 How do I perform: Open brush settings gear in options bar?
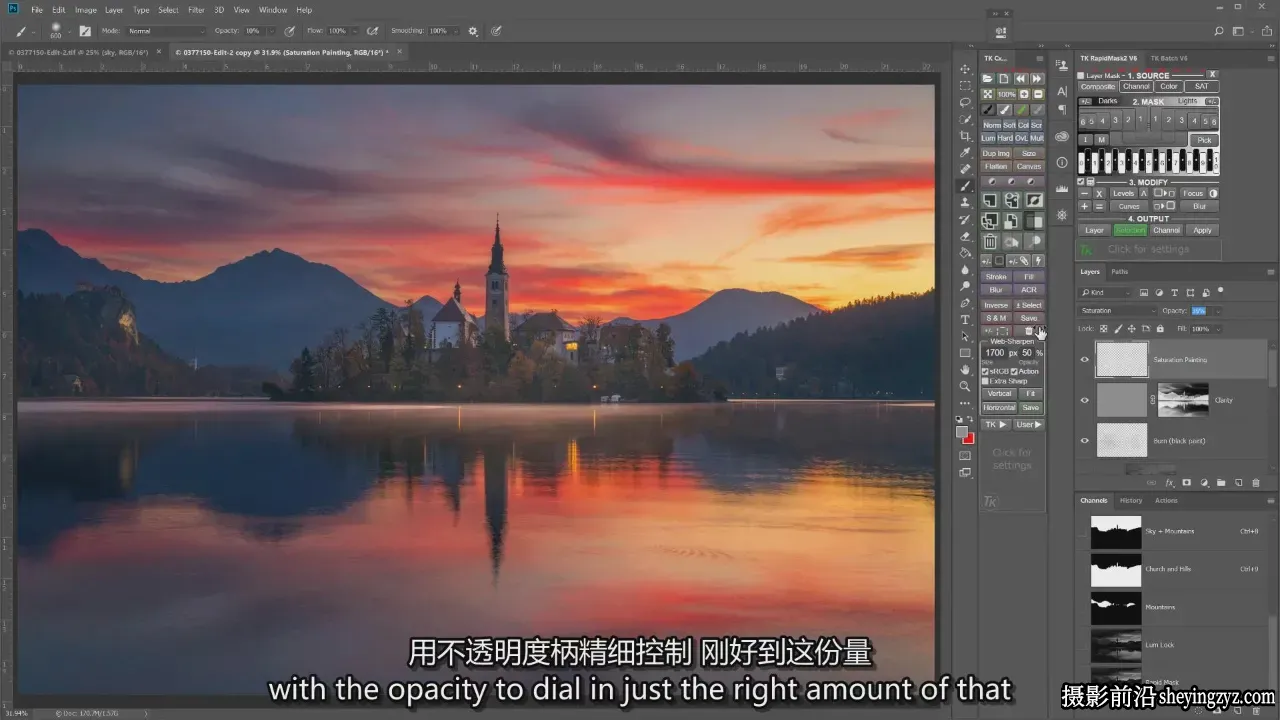[473, 31]
